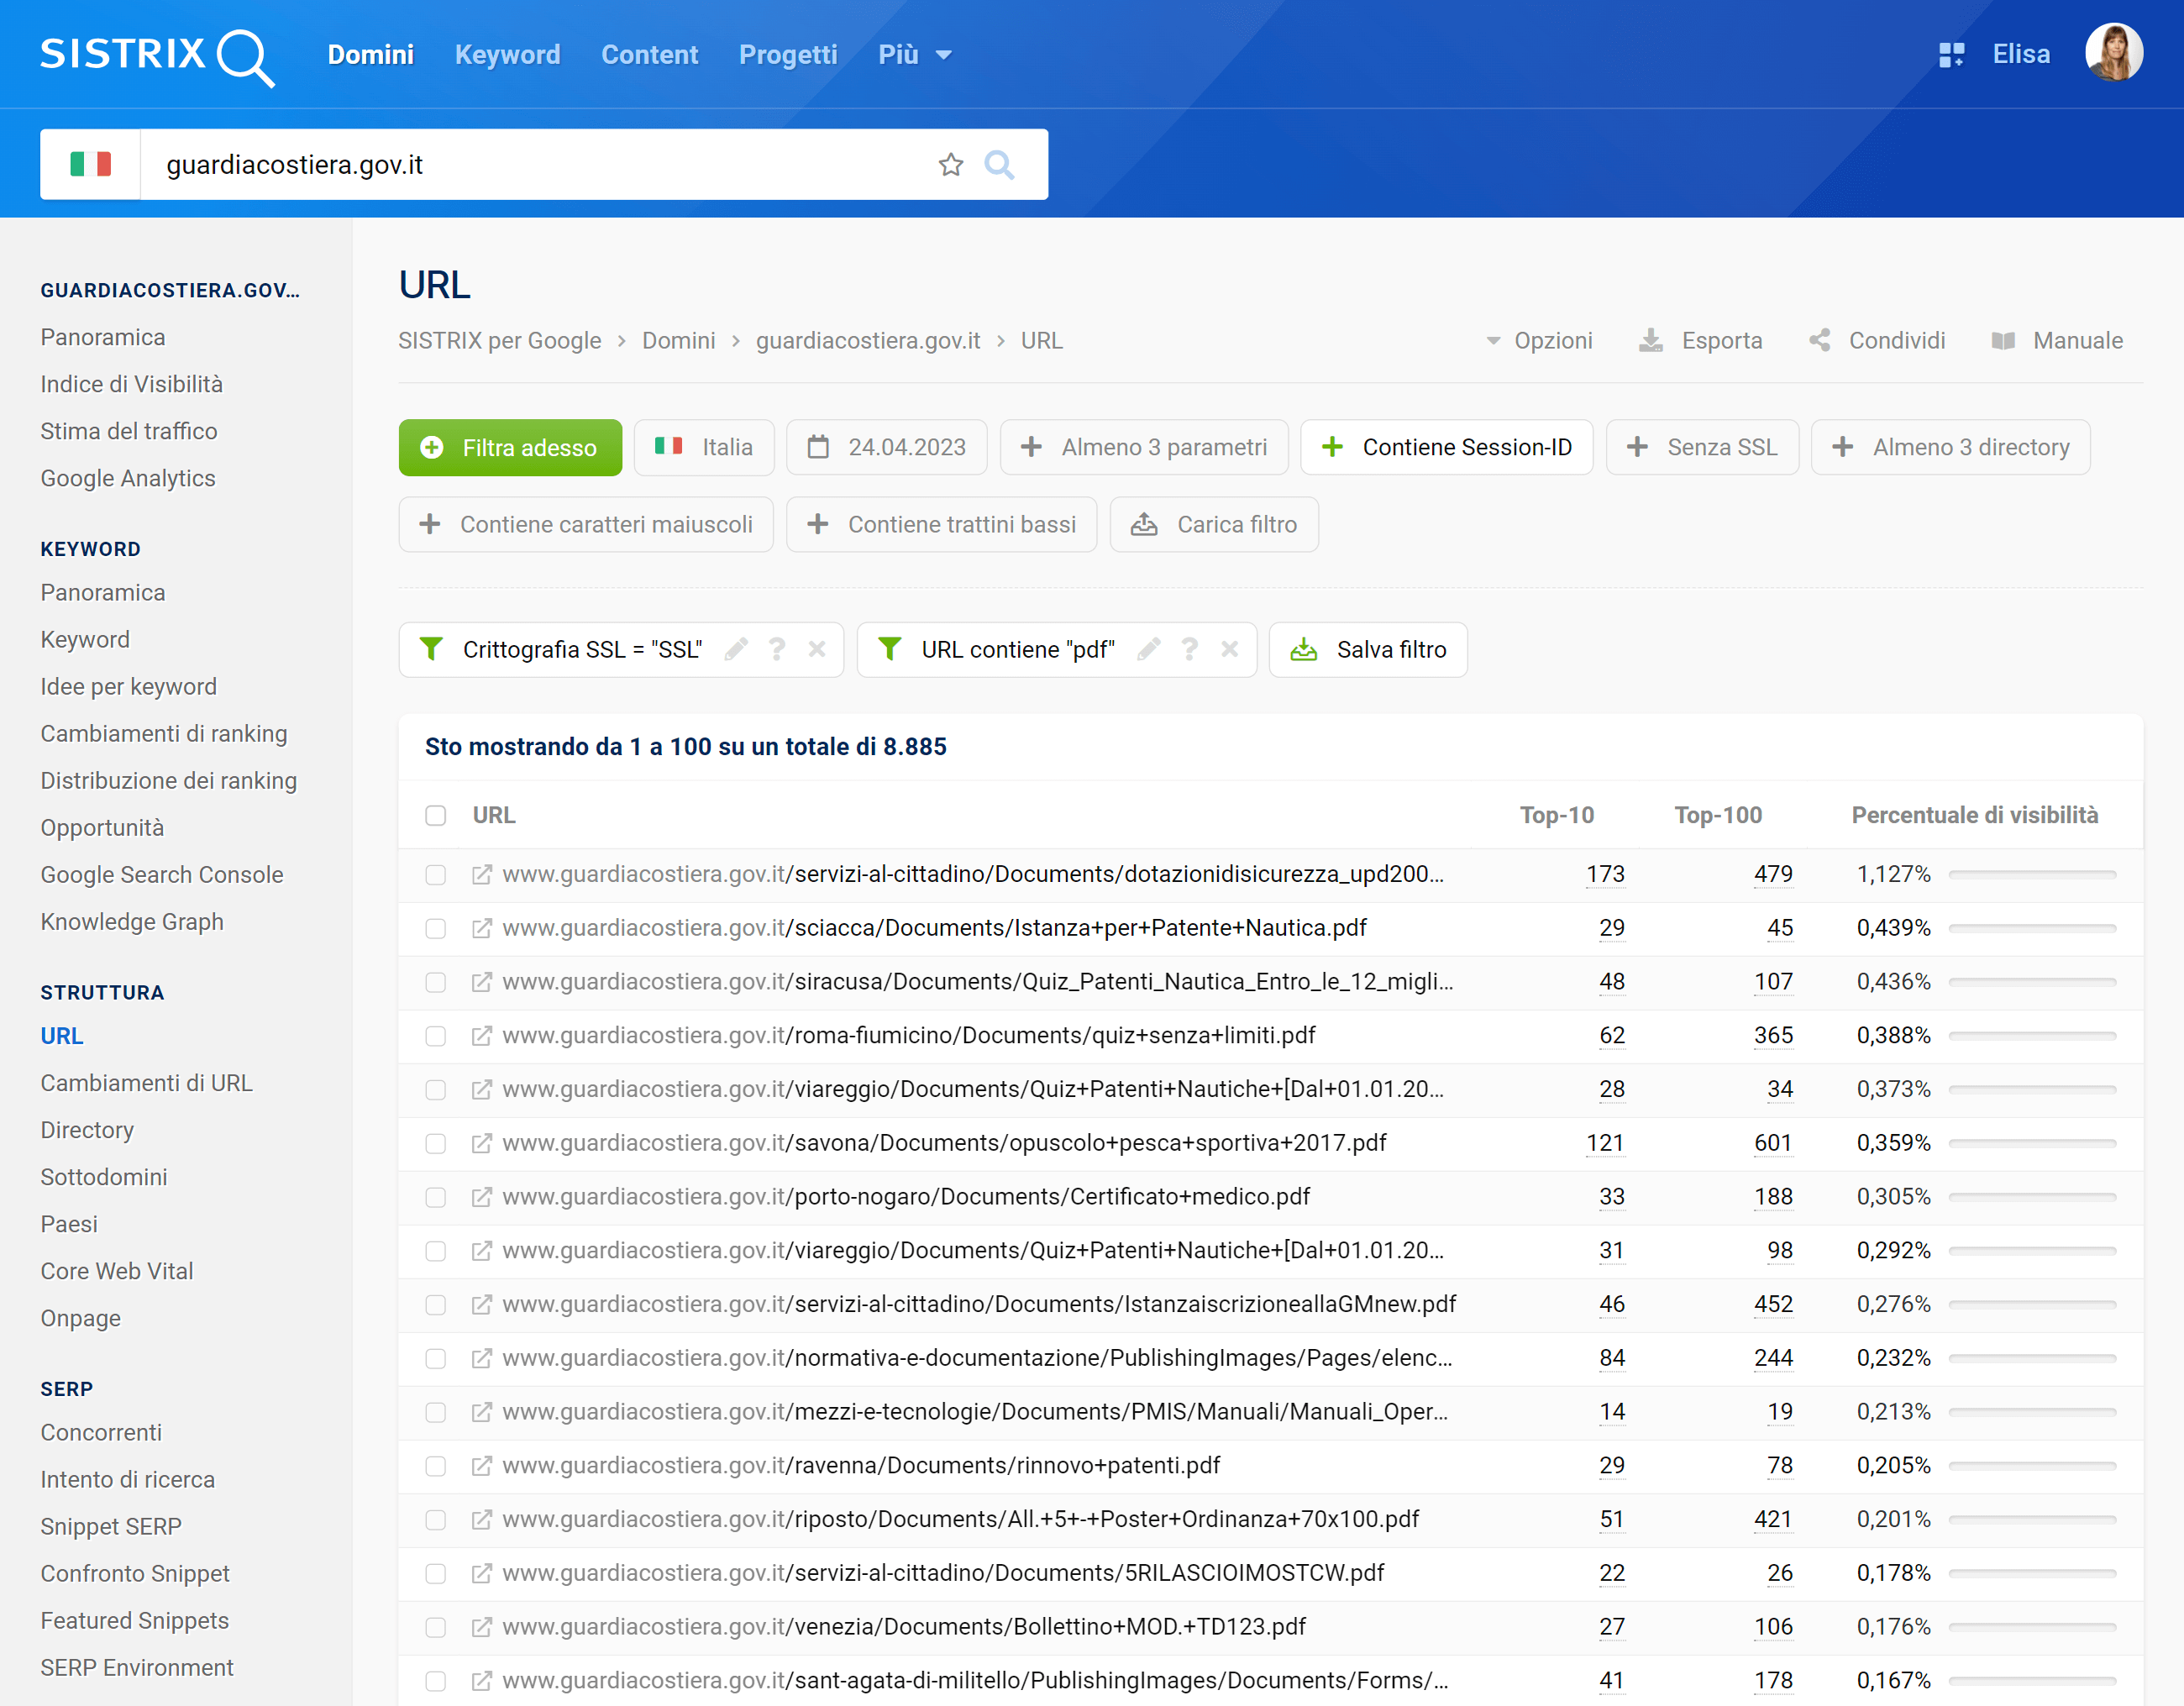Edit the URL contiene pdf filter pencil
The height and width of the screenshot is (1706, 2184).
coord(1149,650)
